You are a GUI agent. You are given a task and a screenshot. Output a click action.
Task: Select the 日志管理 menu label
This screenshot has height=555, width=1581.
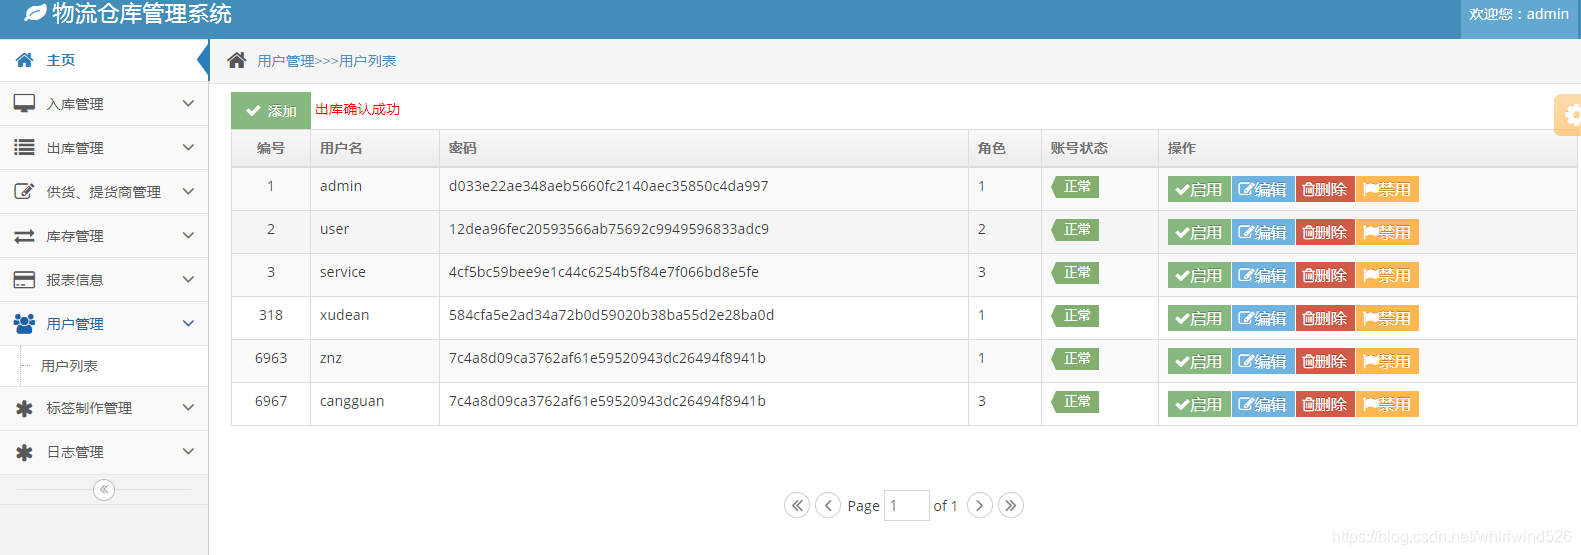75,452
